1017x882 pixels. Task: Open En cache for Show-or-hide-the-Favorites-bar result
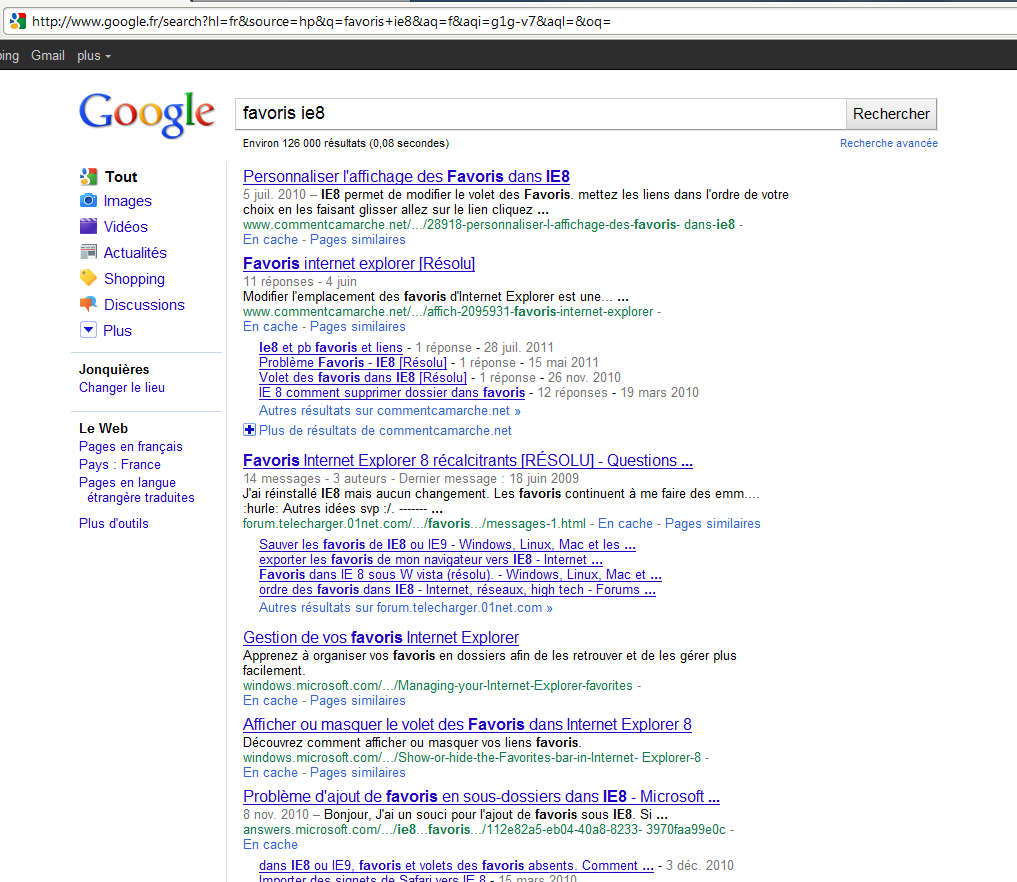tap(270, 772)
